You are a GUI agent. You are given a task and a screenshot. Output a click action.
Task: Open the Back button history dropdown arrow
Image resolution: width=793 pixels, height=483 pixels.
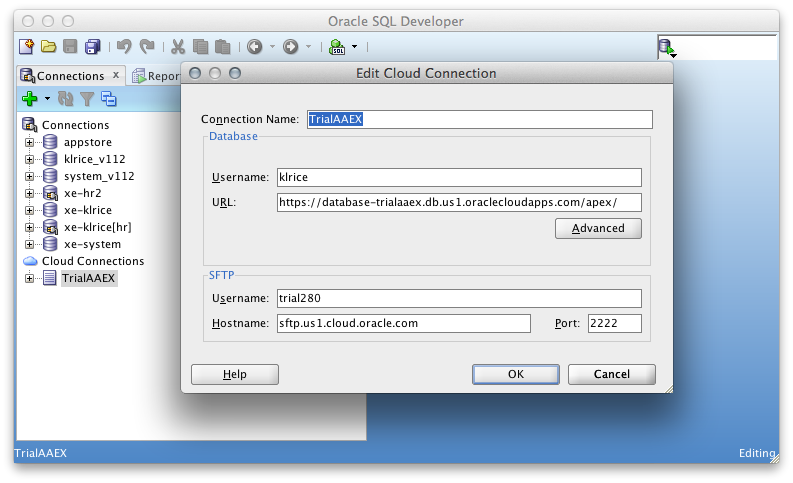(x=272, y=47)
